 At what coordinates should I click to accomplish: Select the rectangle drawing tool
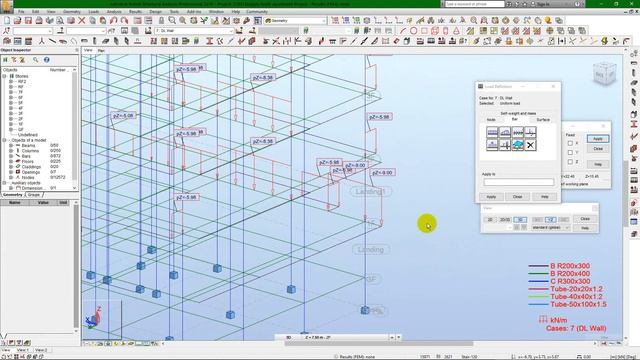(x=424, y=31)
